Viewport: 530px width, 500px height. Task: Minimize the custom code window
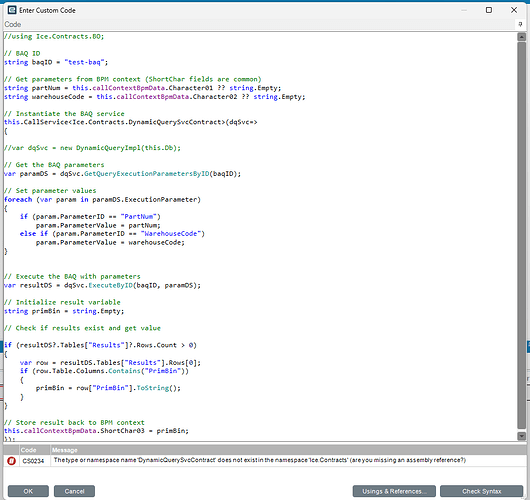pos(464,10)
